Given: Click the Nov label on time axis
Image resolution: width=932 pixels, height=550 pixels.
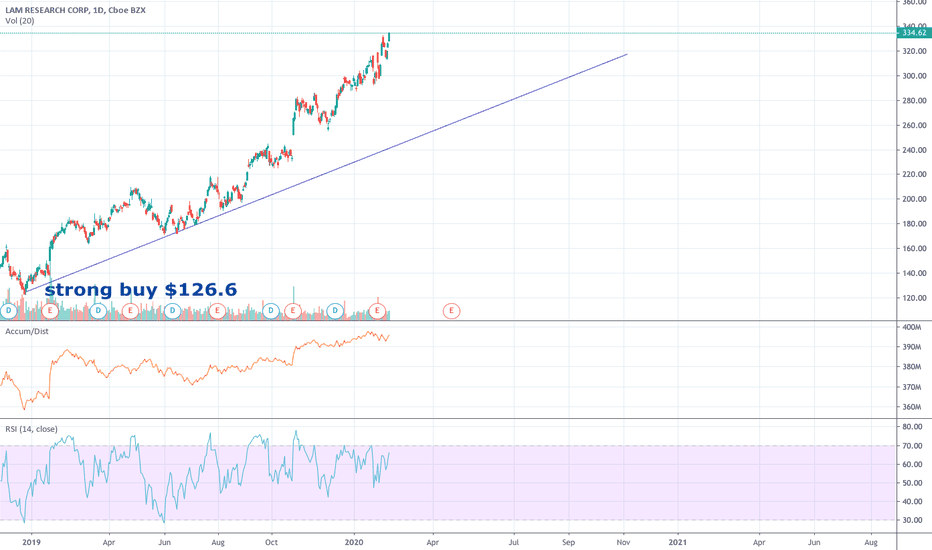Looking at the screenshot, I should point(624,542).
